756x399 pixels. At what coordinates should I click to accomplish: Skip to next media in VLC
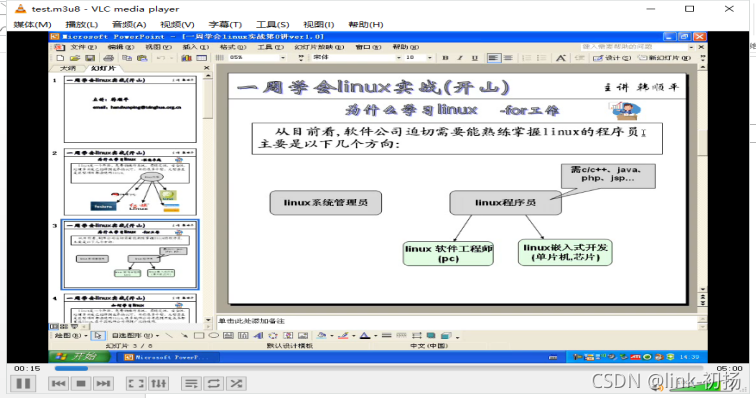(103, 384)
